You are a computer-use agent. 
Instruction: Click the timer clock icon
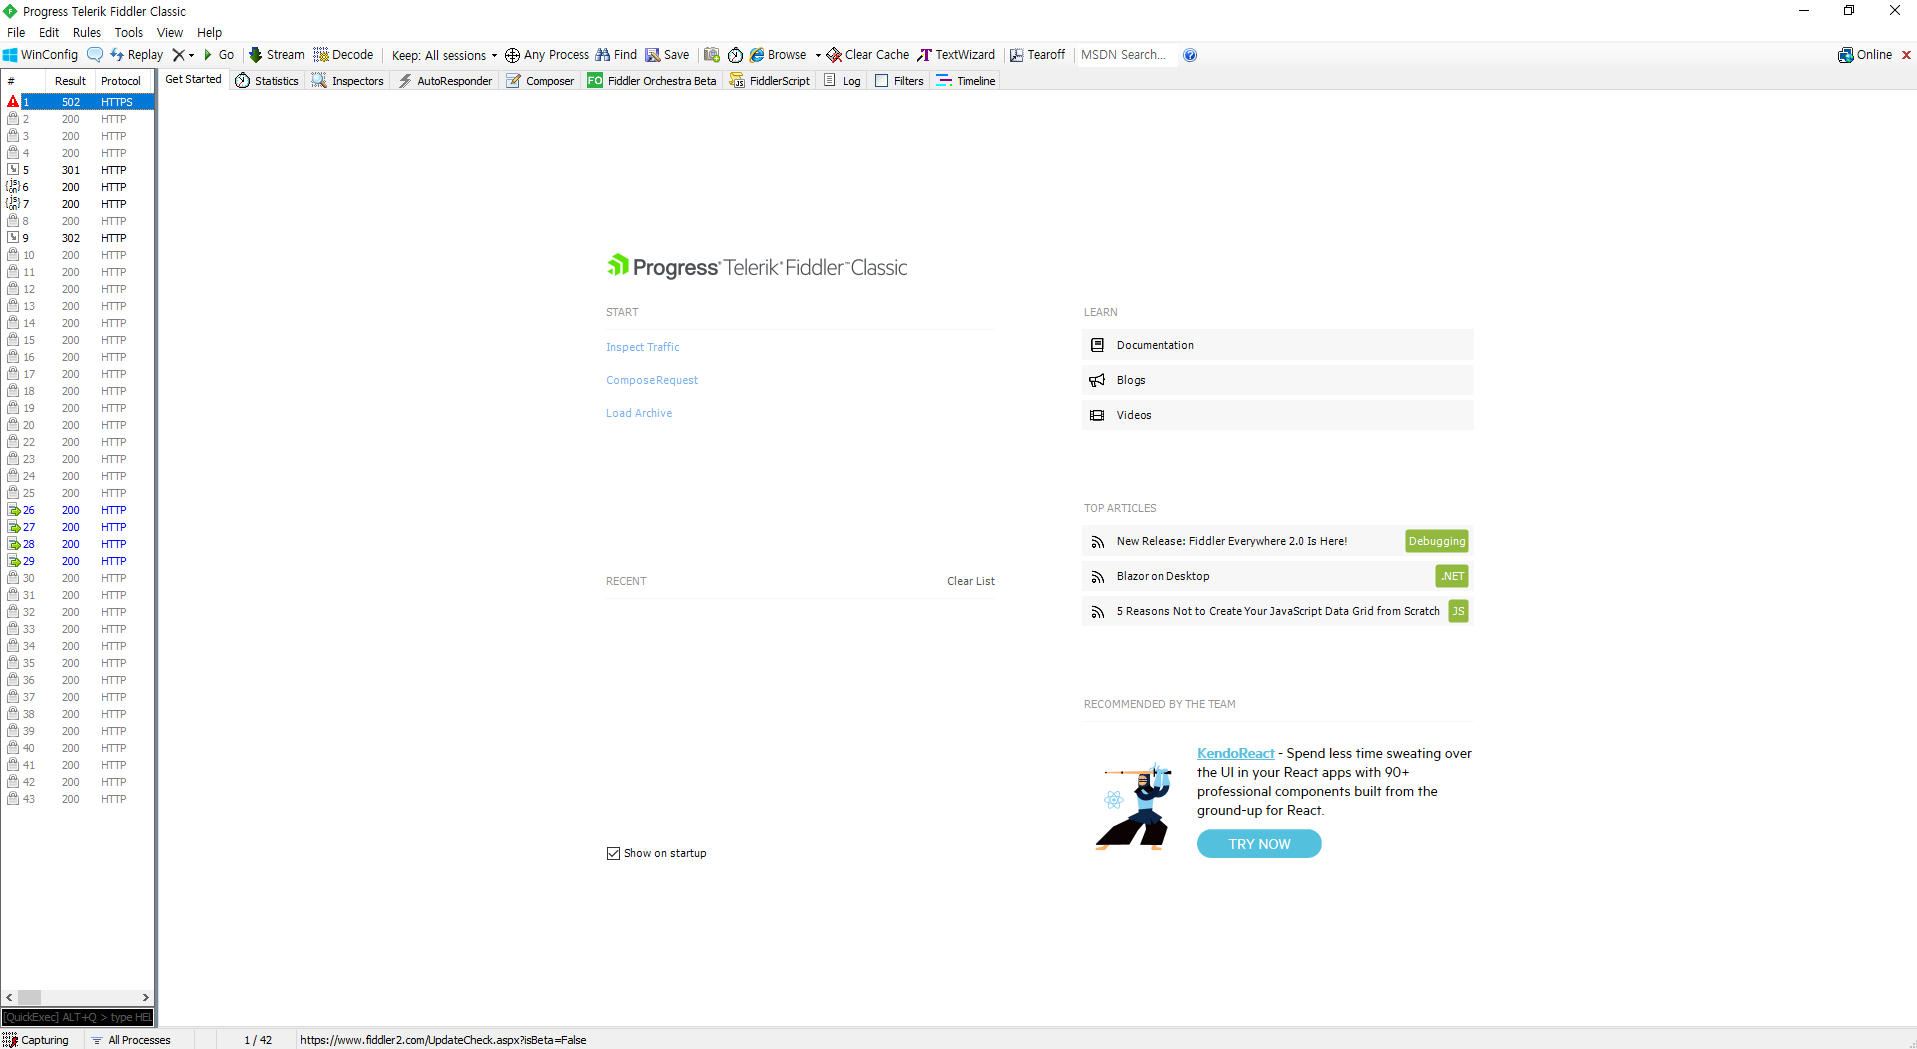[735, 55]
